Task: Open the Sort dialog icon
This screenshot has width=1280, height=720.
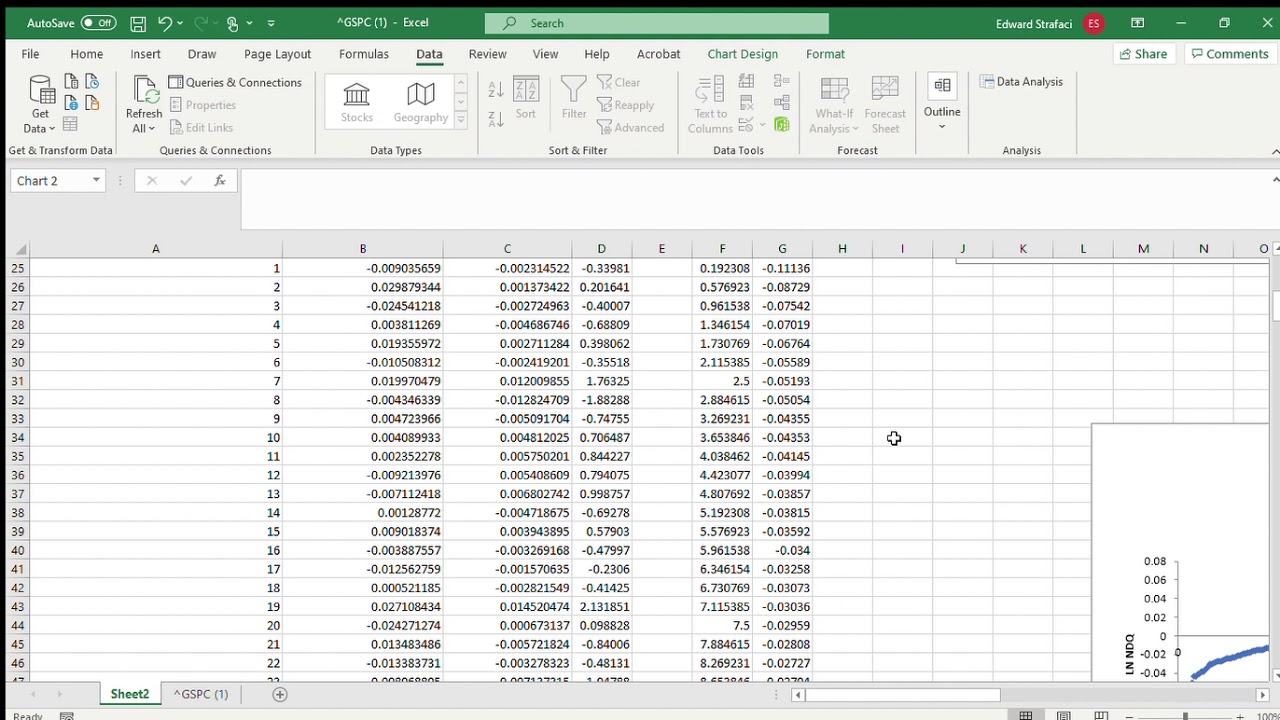Action: coord(526,98)
